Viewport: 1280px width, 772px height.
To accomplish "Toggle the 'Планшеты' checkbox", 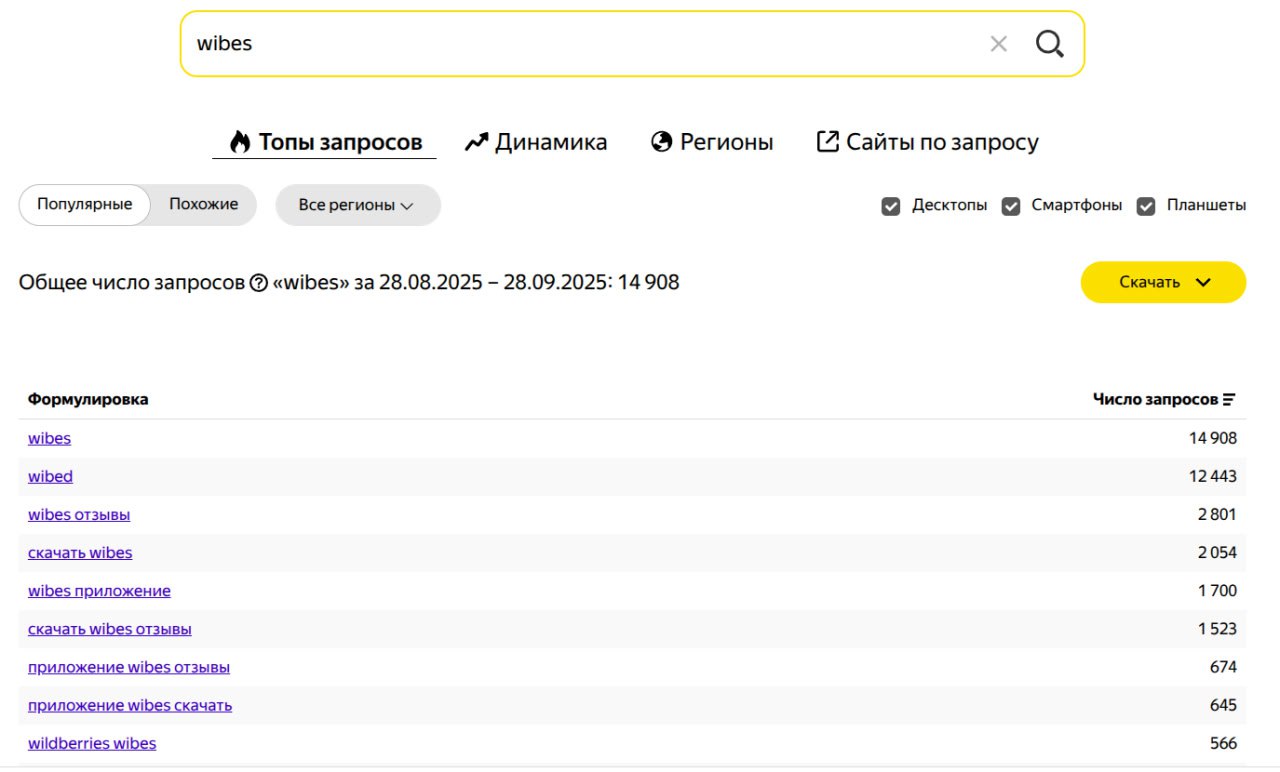I will 1147,206.
